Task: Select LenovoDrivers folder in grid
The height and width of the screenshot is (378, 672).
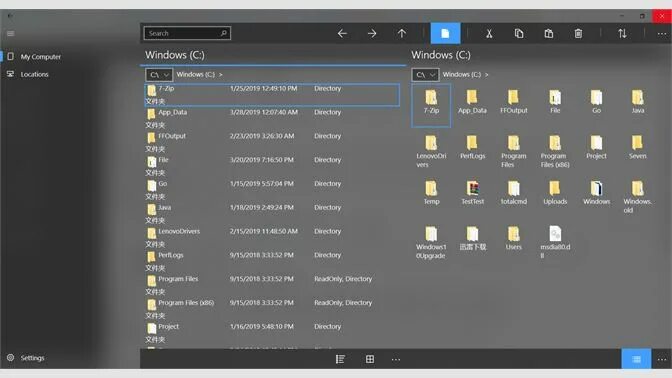Action: coord(431,152)
